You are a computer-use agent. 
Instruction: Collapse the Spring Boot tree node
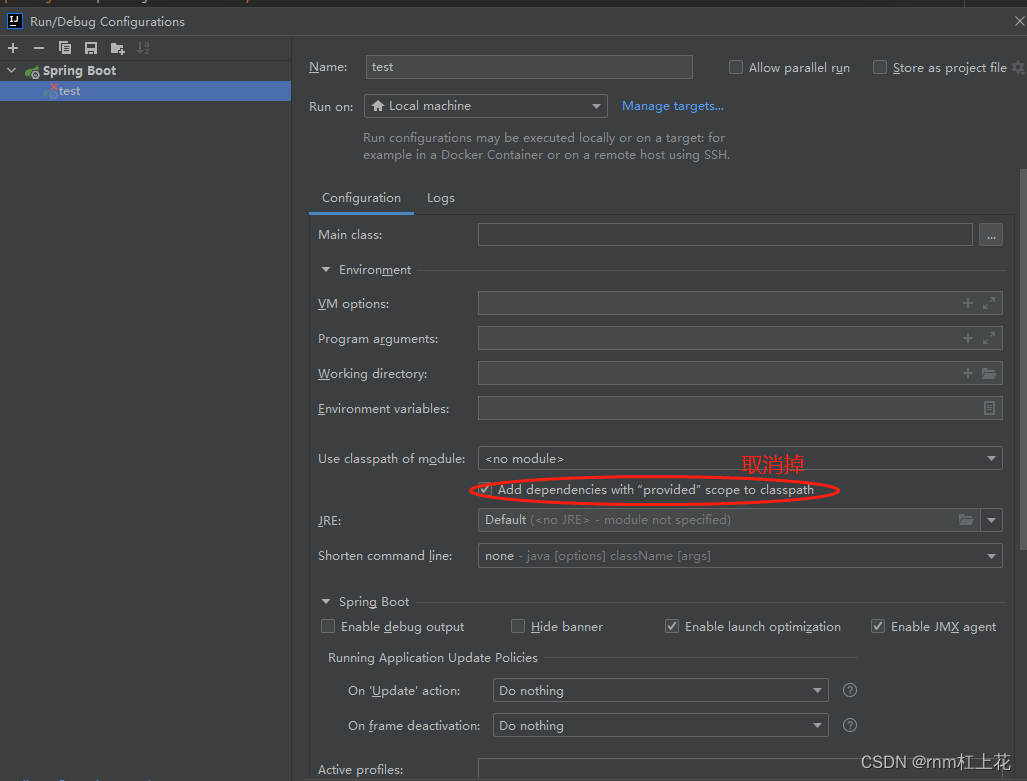coord(12,70)
